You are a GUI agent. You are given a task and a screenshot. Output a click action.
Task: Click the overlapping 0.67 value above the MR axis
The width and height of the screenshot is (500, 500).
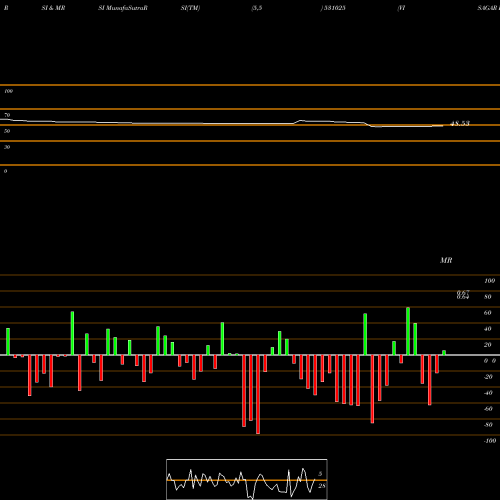(463, 292)
